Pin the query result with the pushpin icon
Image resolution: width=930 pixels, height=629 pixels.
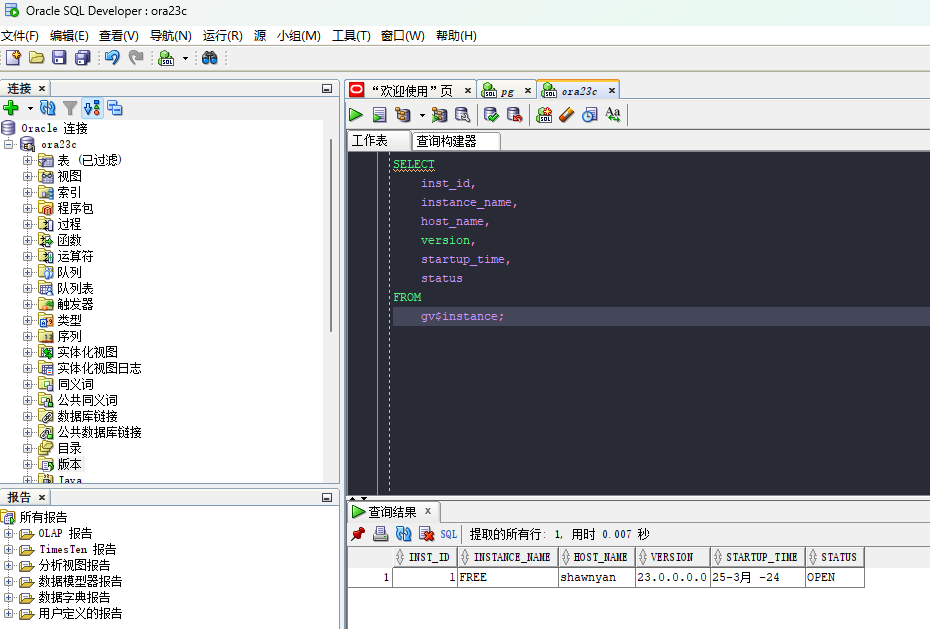(358, 533)
